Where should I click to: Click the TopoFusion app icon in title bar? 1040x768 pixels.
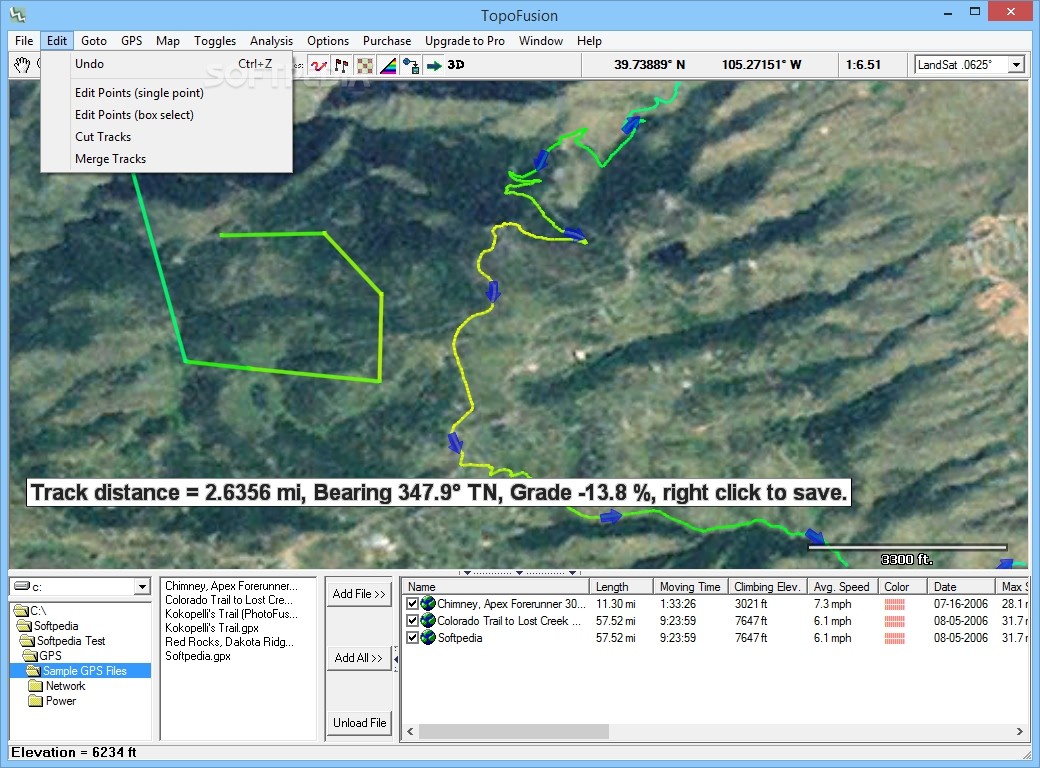tap(18, 14)
